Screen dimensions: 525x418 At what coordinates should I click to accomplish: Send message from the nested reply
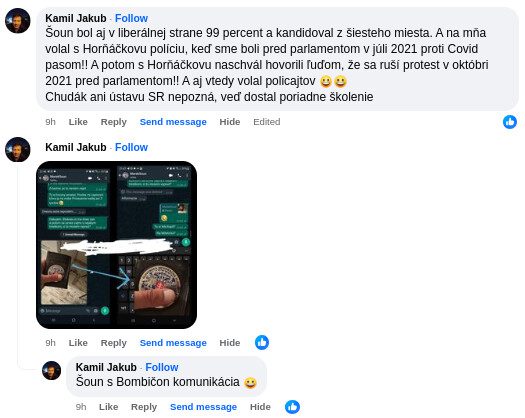click(x=203, y=407)
